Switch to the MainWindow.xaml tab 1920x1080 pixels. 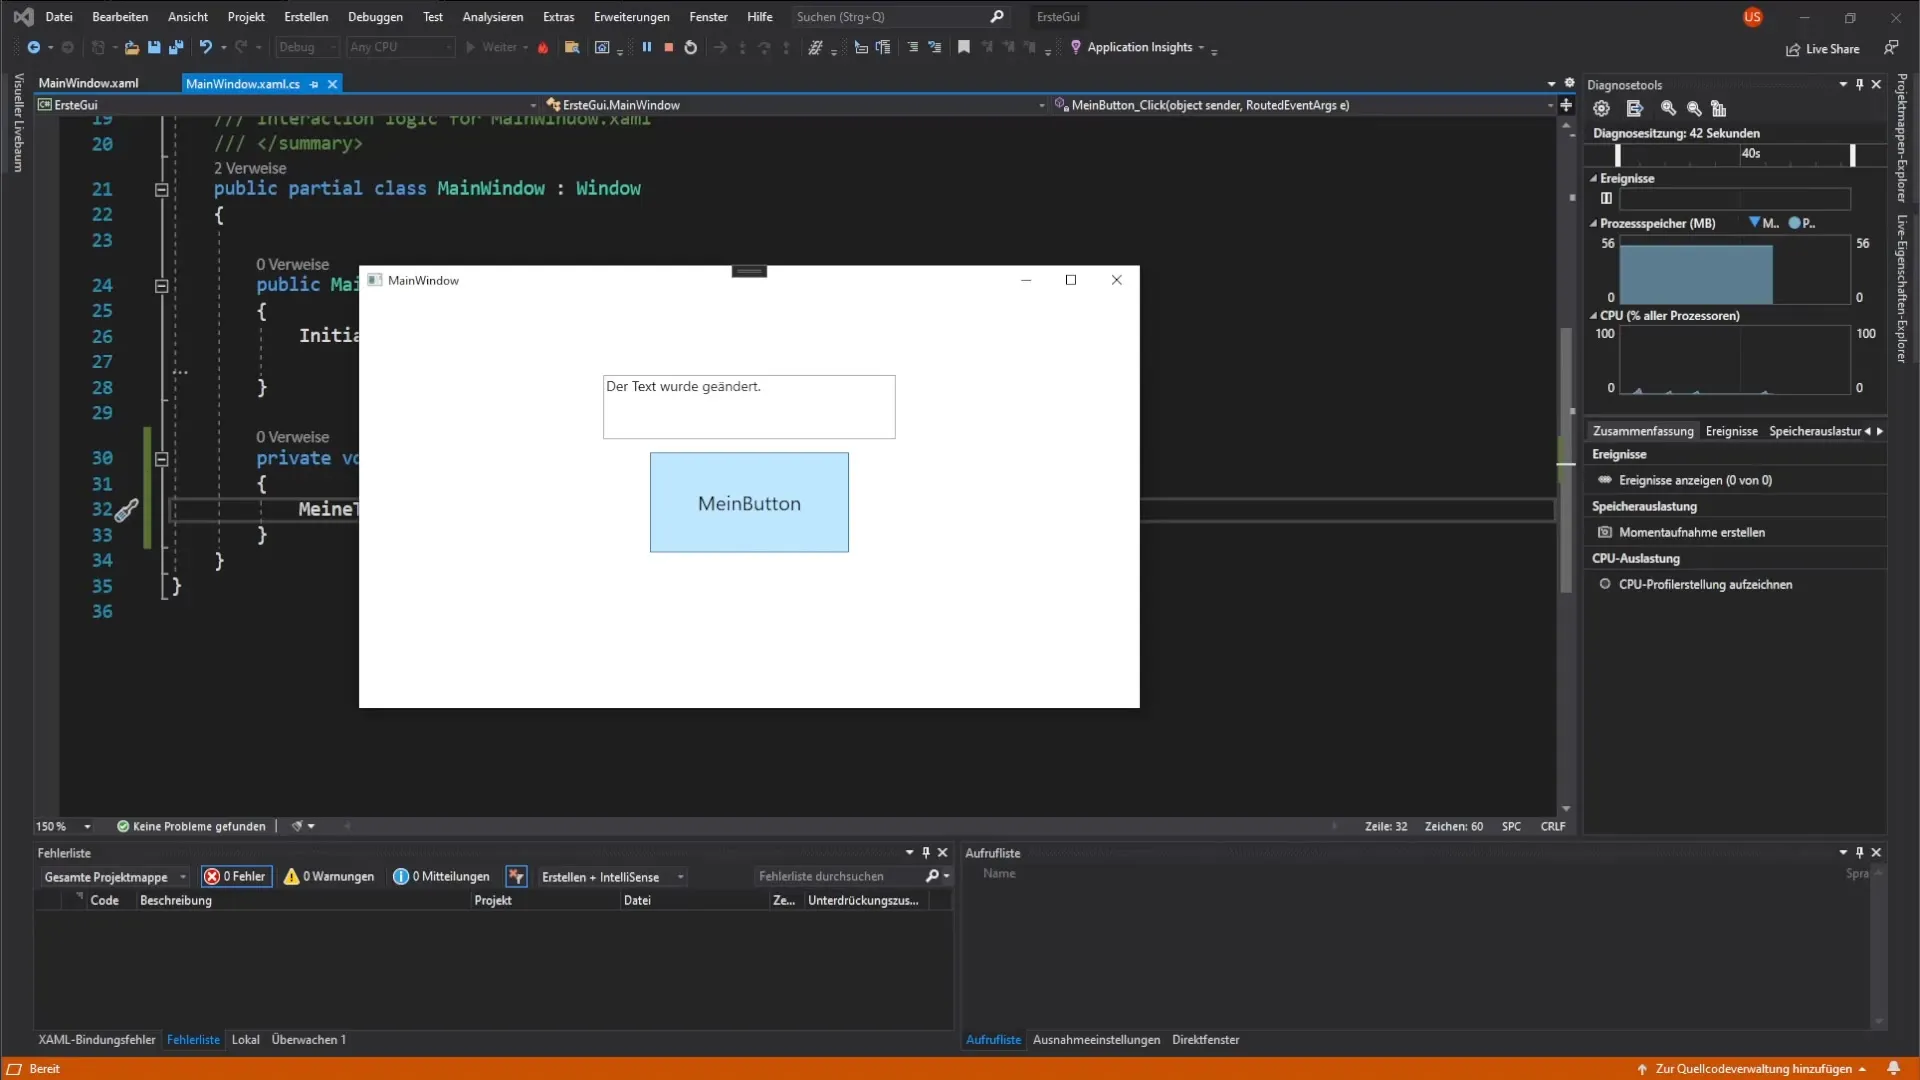tap(88, 83)
